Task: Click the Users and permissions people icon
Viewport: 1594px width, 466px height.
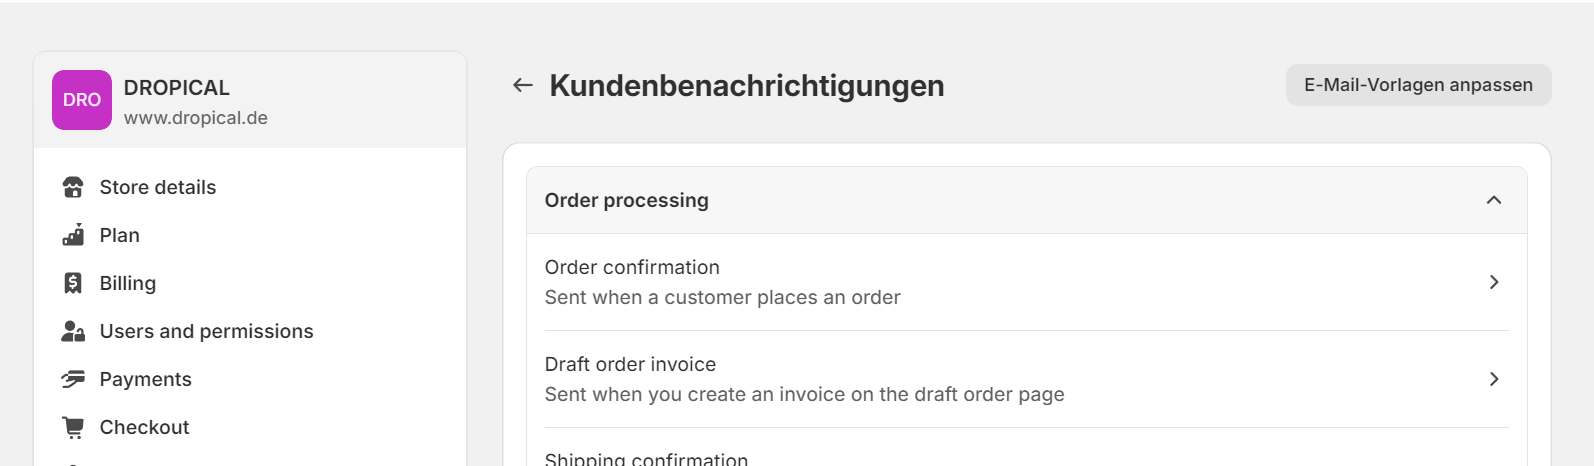Action: click(x=73, y=331)
